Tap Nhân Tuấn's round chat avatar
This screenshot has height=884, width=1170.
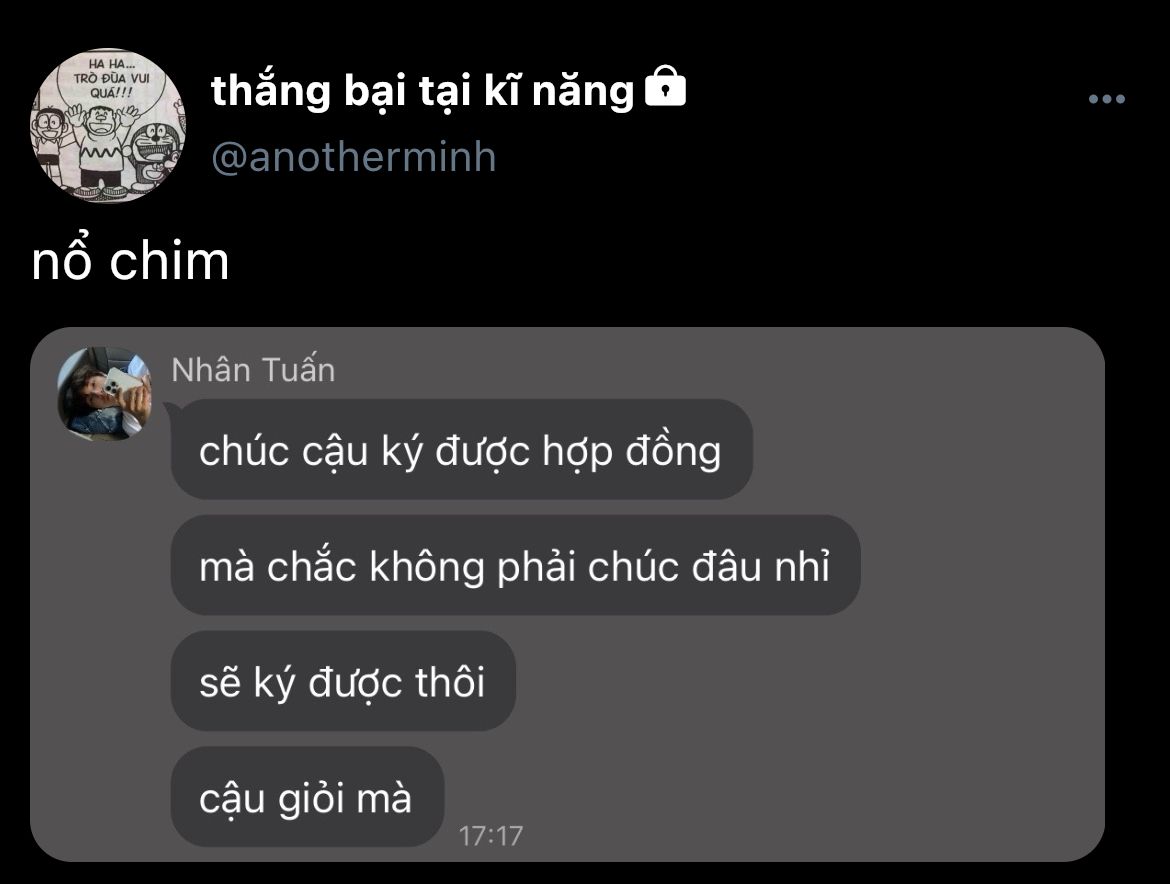click(104, 394)
